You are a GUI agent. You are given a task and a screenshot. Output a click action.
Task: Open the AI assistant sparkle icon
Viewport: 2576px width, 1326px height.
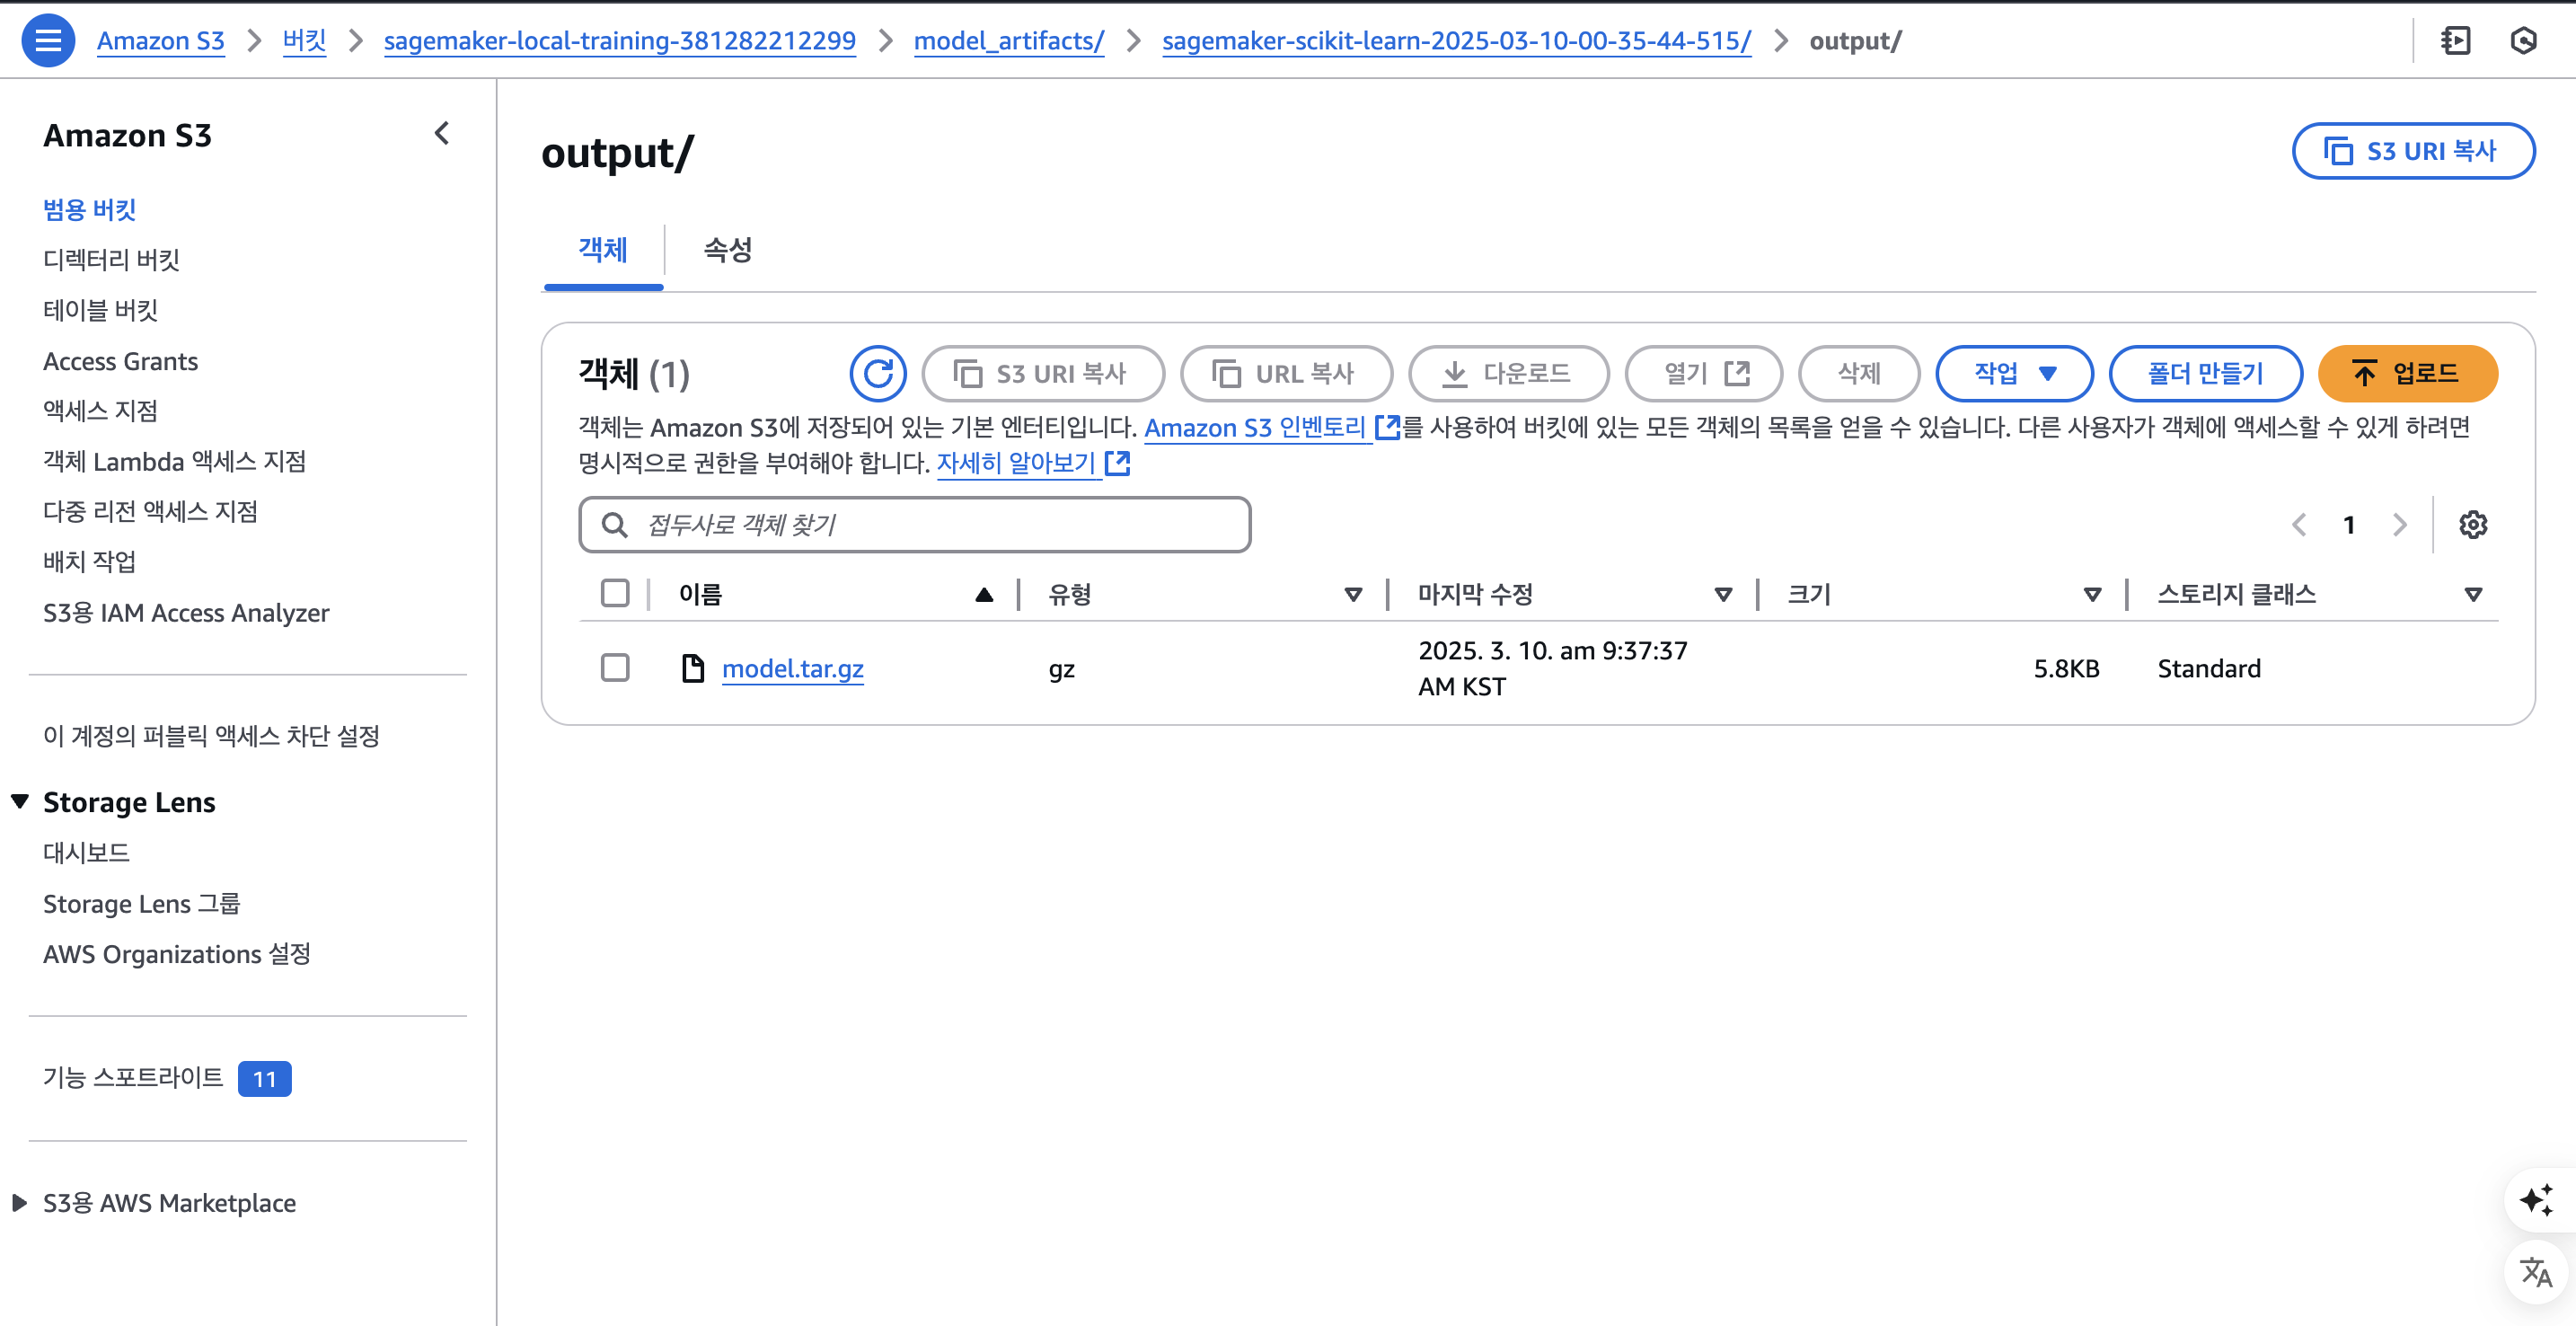[x=2536, y=1200]
